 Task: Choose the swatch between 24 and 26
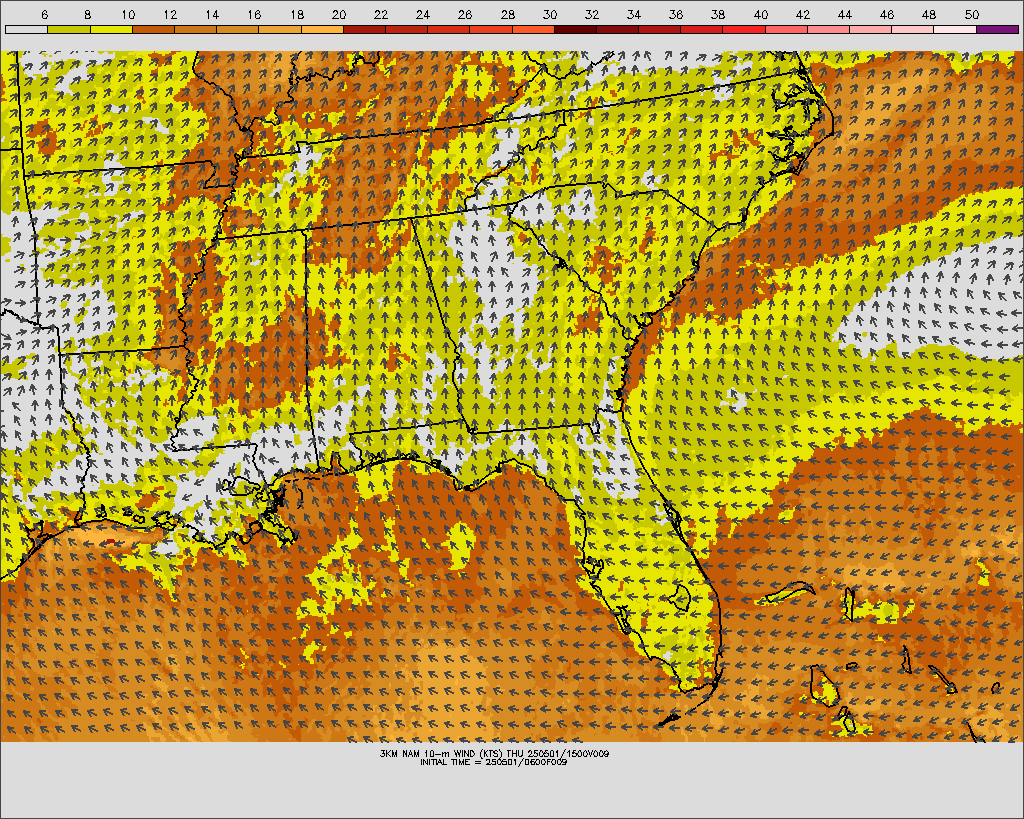coord(449,29)
